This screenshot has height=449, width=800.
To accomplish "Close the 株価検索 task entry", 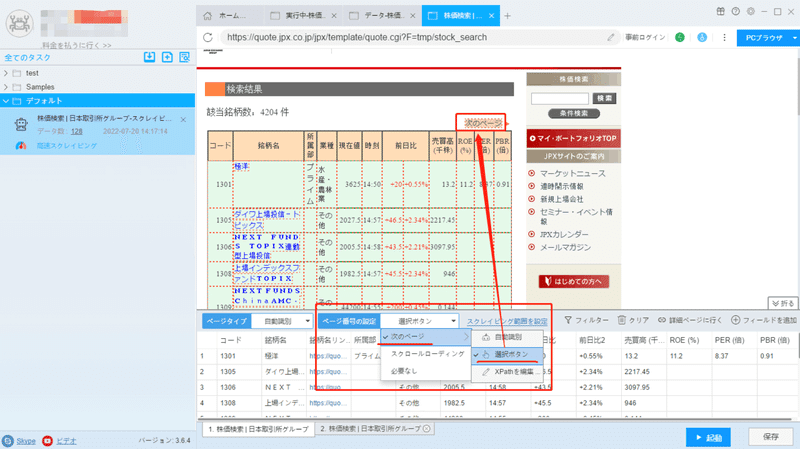I will tap(183, 119).
